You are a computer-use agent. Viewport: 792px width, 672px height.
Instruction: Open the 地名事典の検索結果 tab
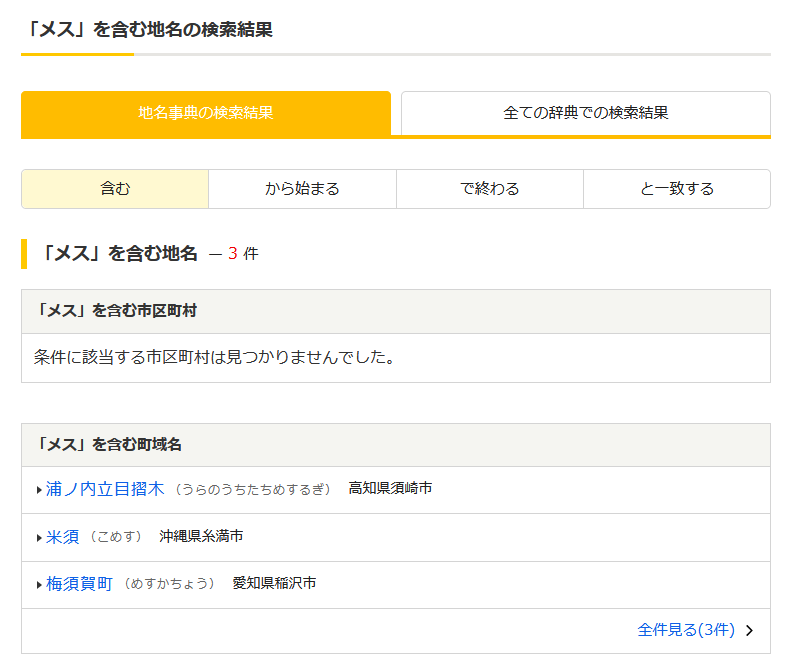(x=206, y=113)
